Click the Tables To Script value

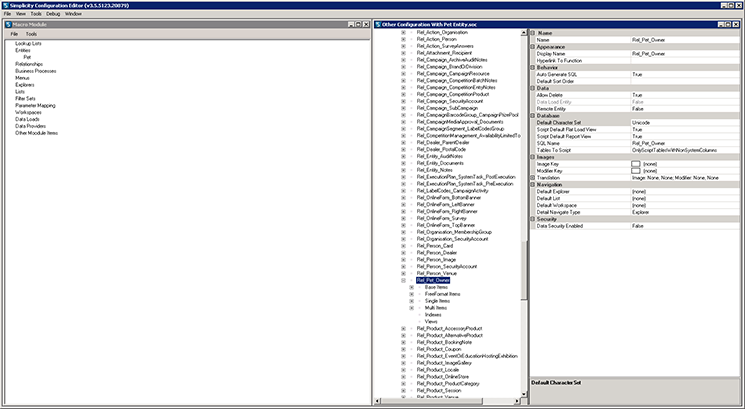[x=685, y=150]
